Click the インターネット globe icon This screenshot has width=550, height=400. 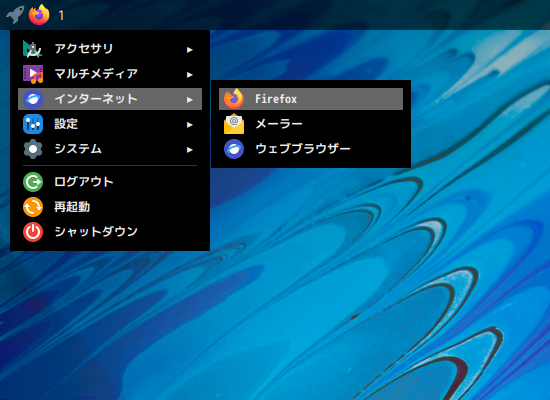tap(33, 99)
